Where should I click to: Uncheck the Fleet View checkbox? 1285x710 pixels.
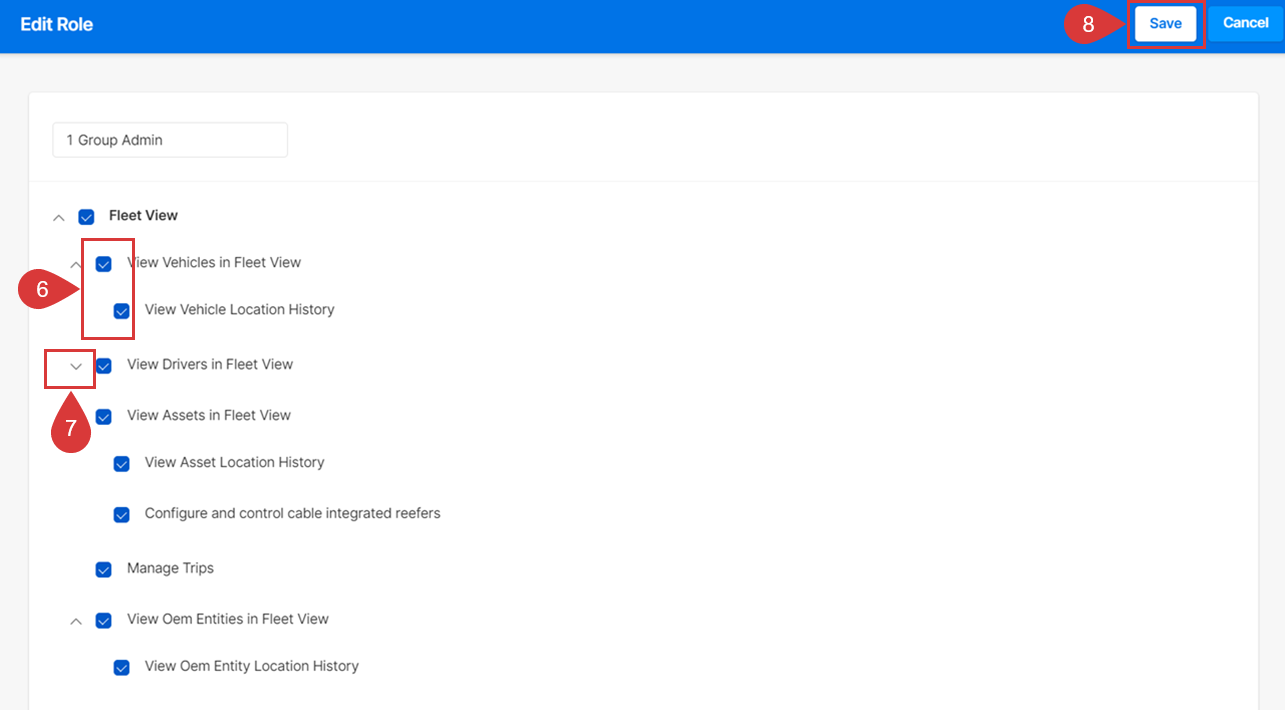86,217
